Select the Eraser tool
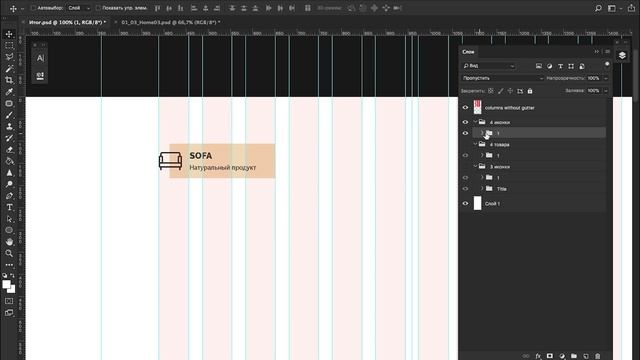Image resolution: width=640 pixels, height=360 pixels. coord(9,150)
